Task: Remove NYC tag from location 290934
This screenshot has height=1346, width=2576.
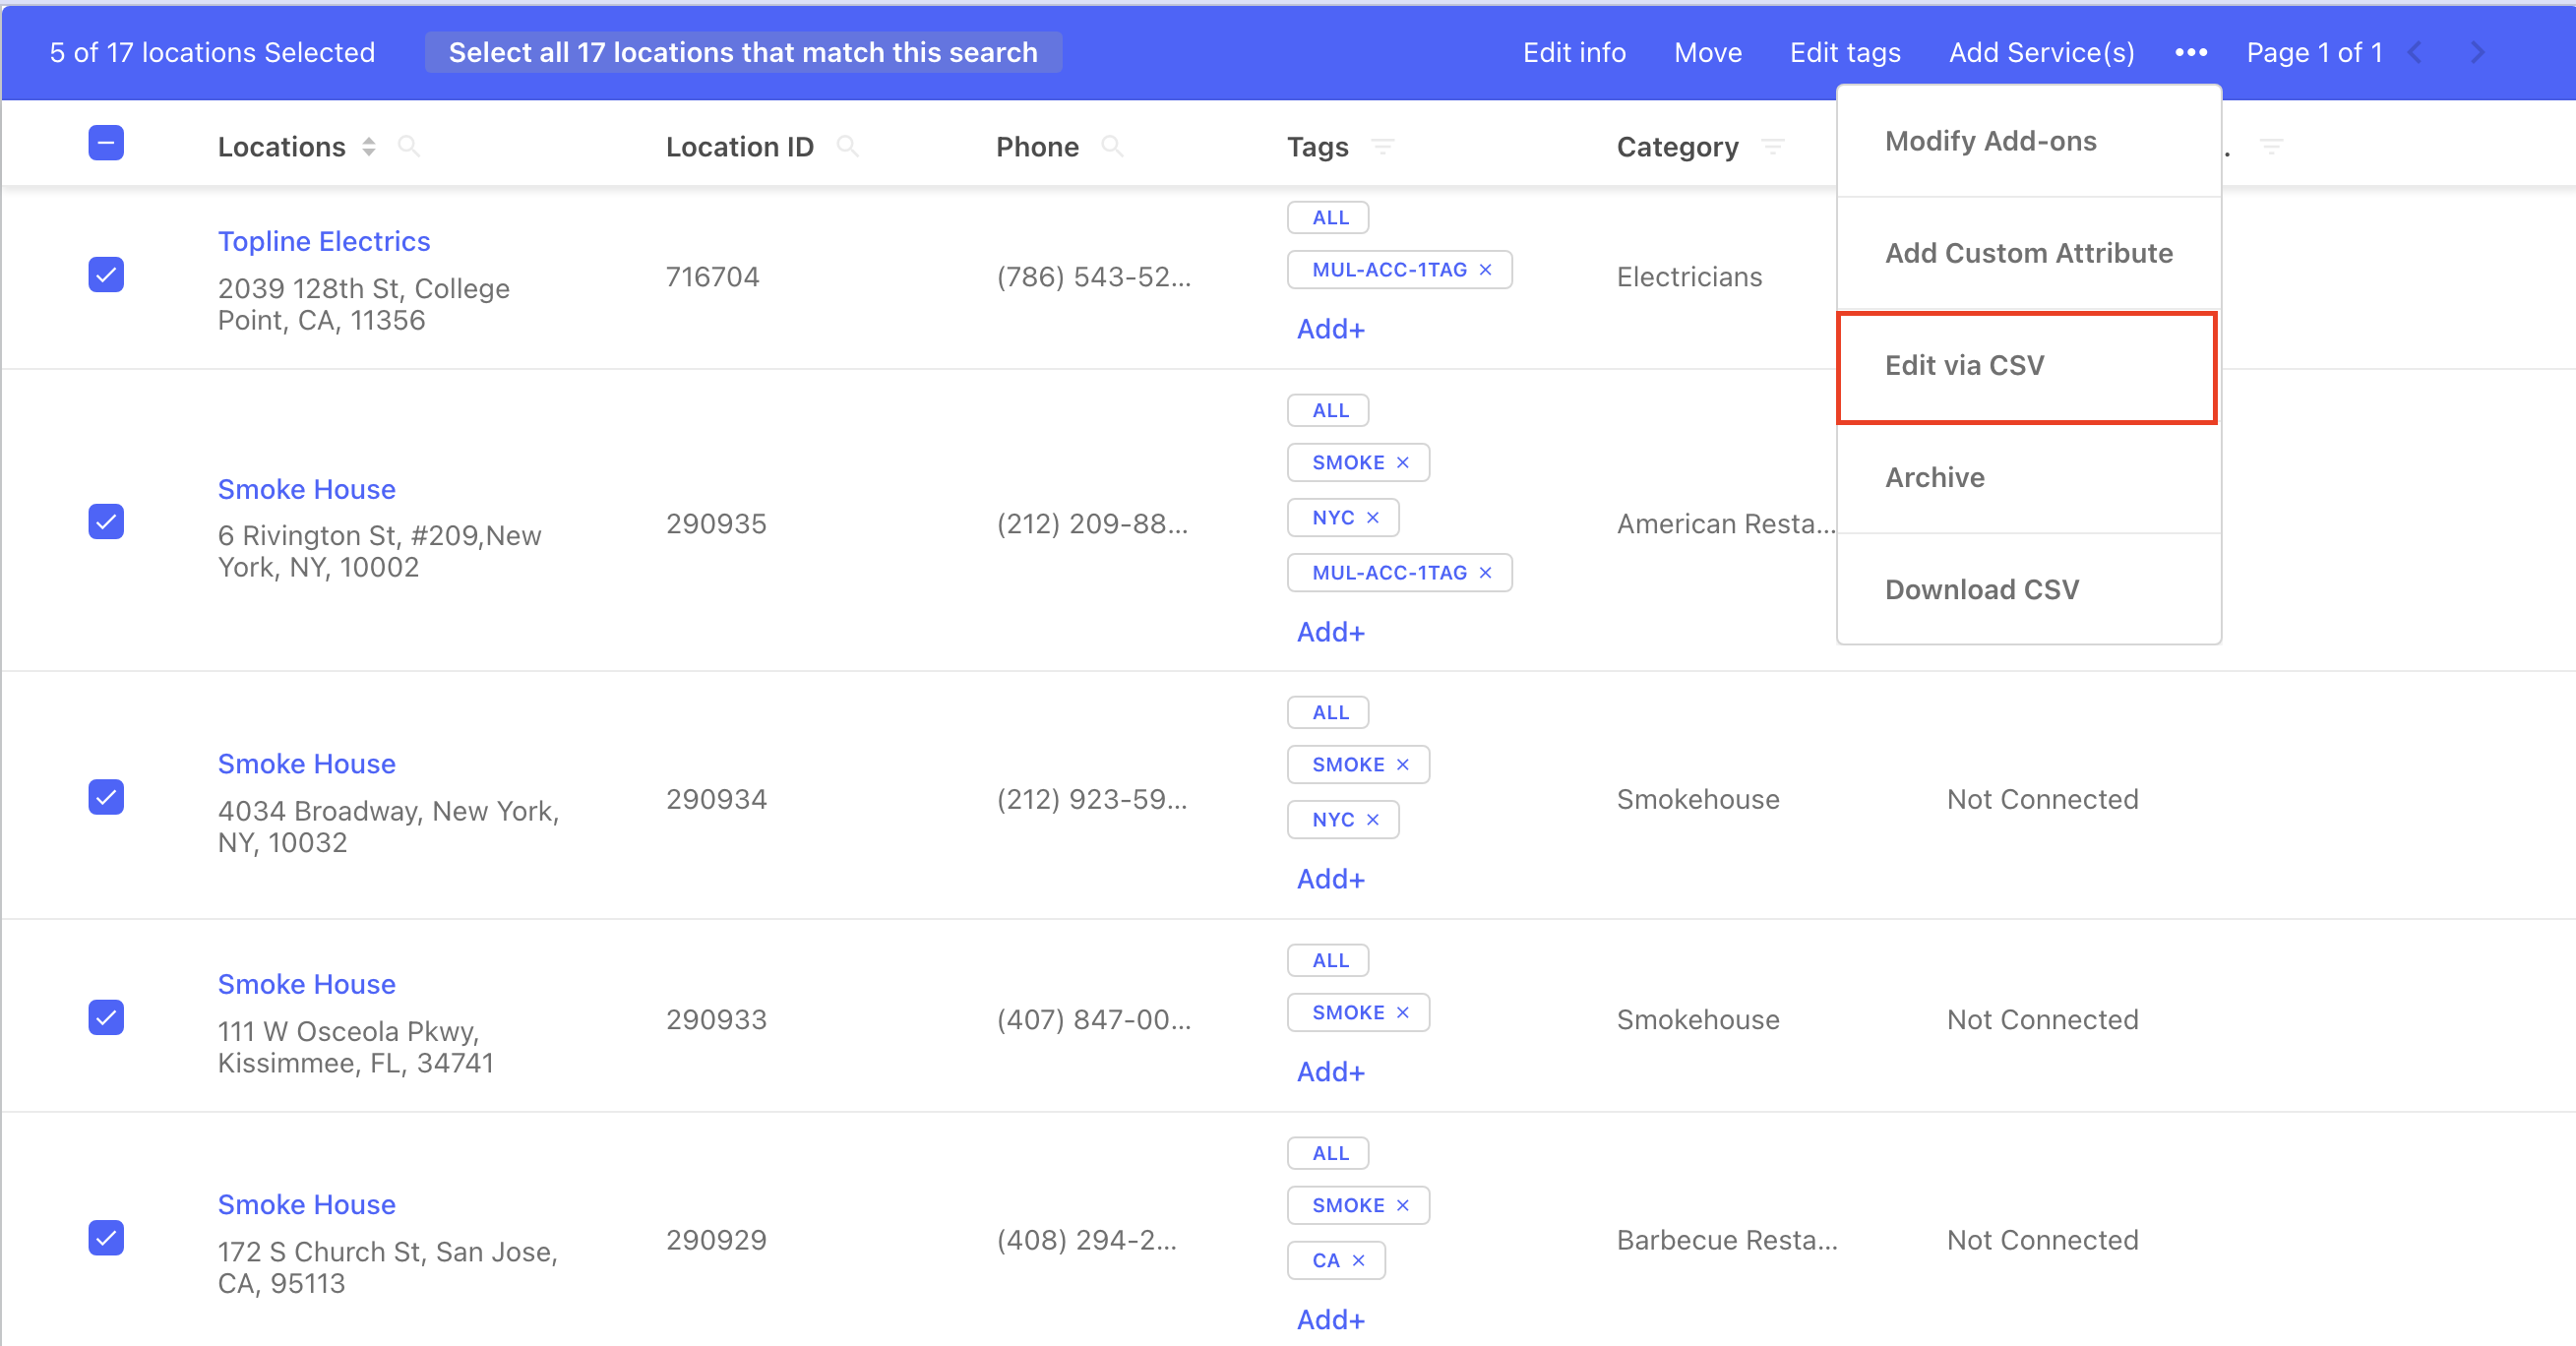Action: tap(1372, 819)
